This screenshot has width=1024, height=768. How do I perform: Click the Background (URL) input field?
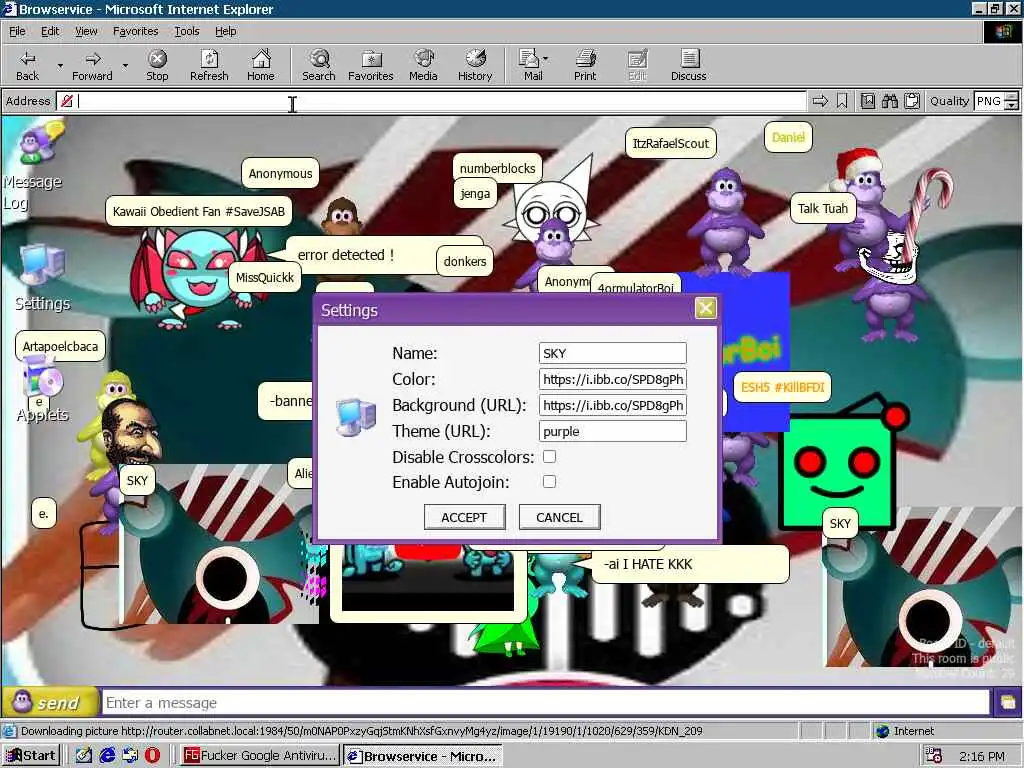click(x=613, y=406)
